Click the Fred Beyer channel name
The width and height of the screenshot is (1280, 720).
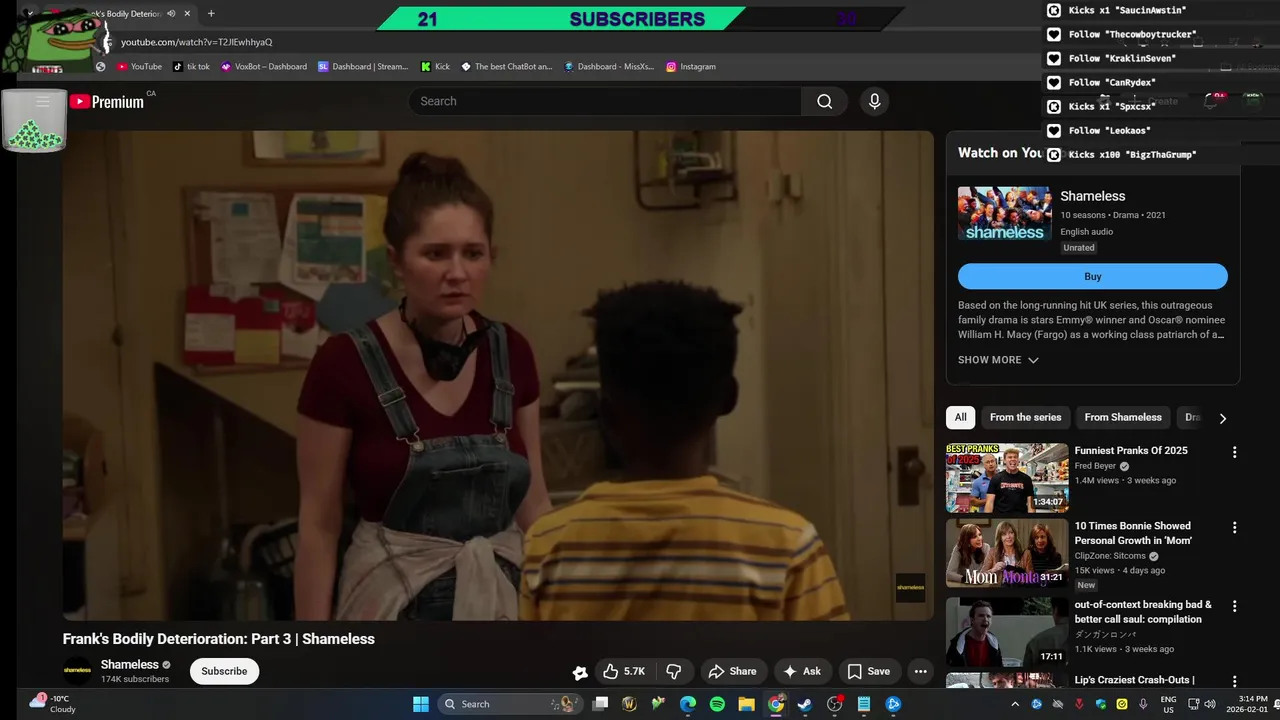pyautogui.click(x=1095, y=466)
